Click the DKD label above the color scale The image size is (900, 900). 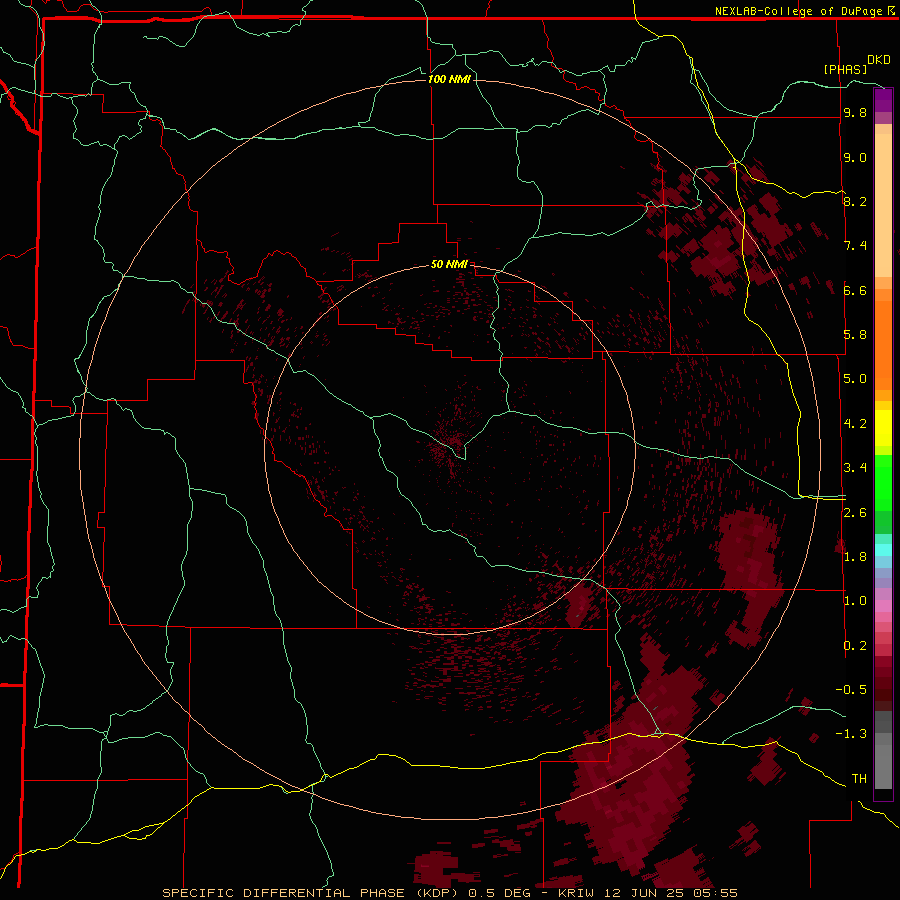click(x=879, y=60)
